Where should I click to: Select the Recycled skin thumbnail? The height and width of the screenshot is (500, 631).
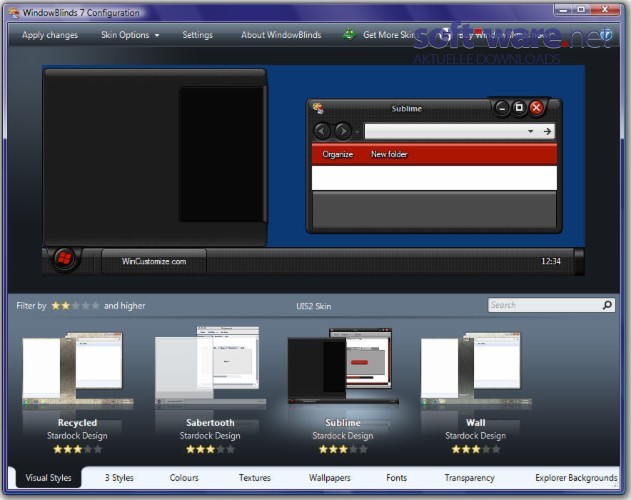(77, 368)
